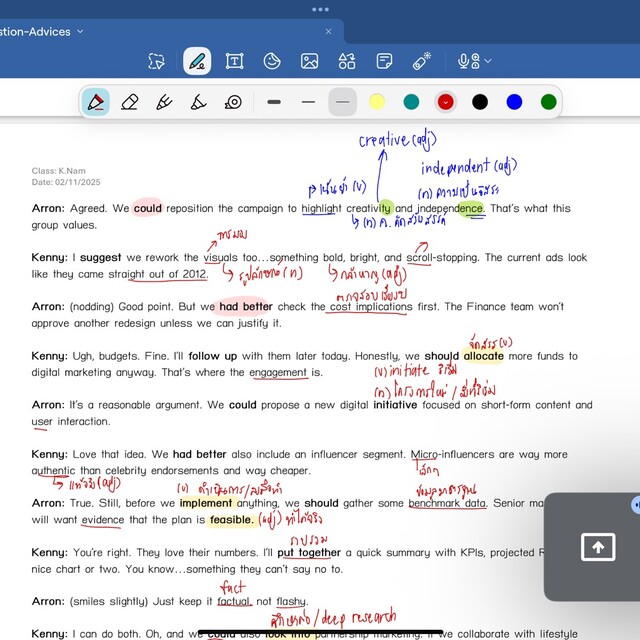The image size is (640, 640).
Task: Open the shapes and elements tool
Action: tap(347, 61)
